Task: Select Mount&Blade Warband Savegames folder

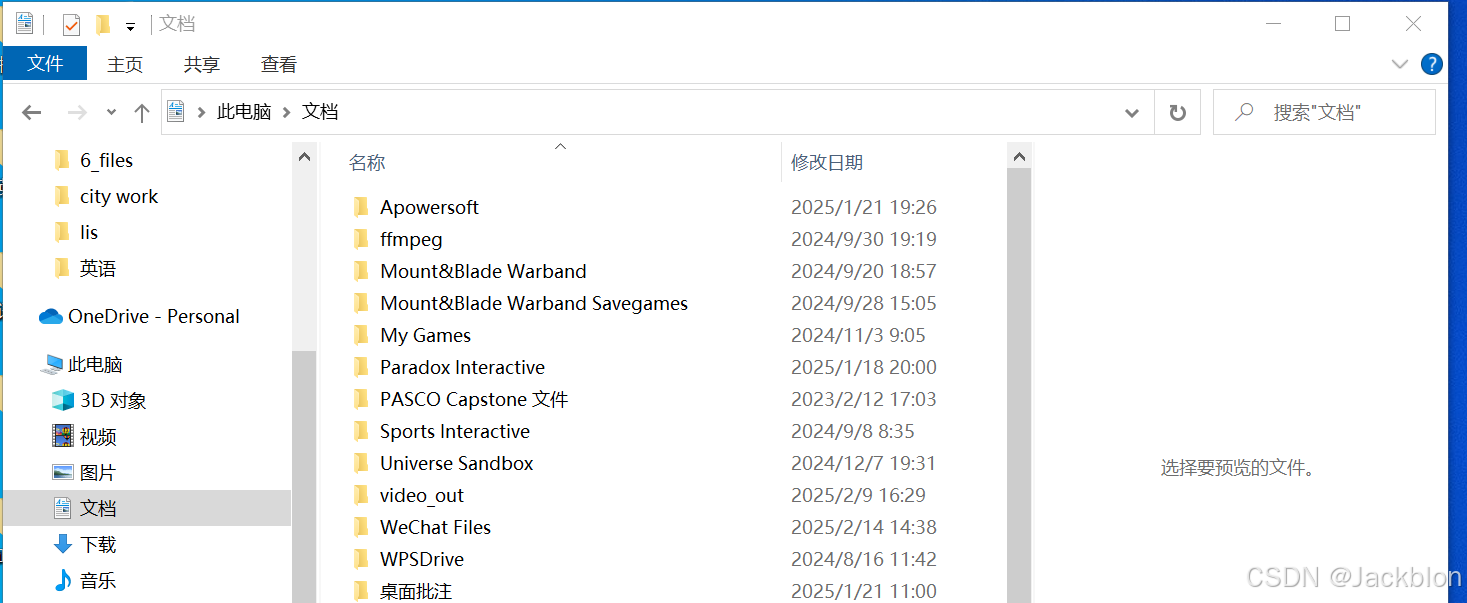Action: click(534, 303)
